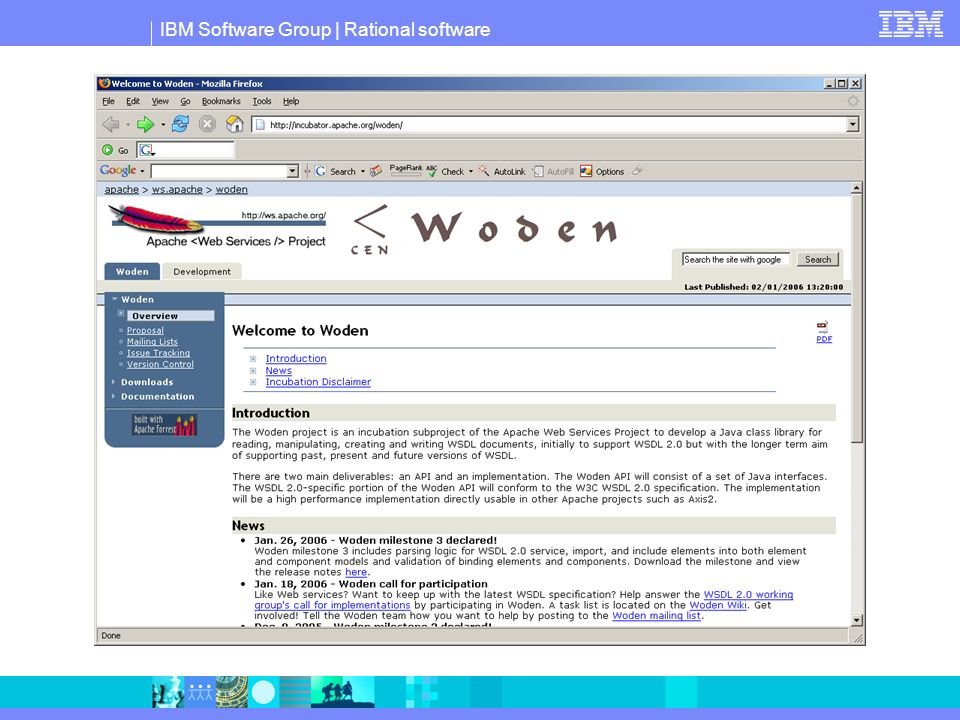The image size is (960, 720).
Task: Click the AutoFill toolbar button
Action: coord(553,171)
